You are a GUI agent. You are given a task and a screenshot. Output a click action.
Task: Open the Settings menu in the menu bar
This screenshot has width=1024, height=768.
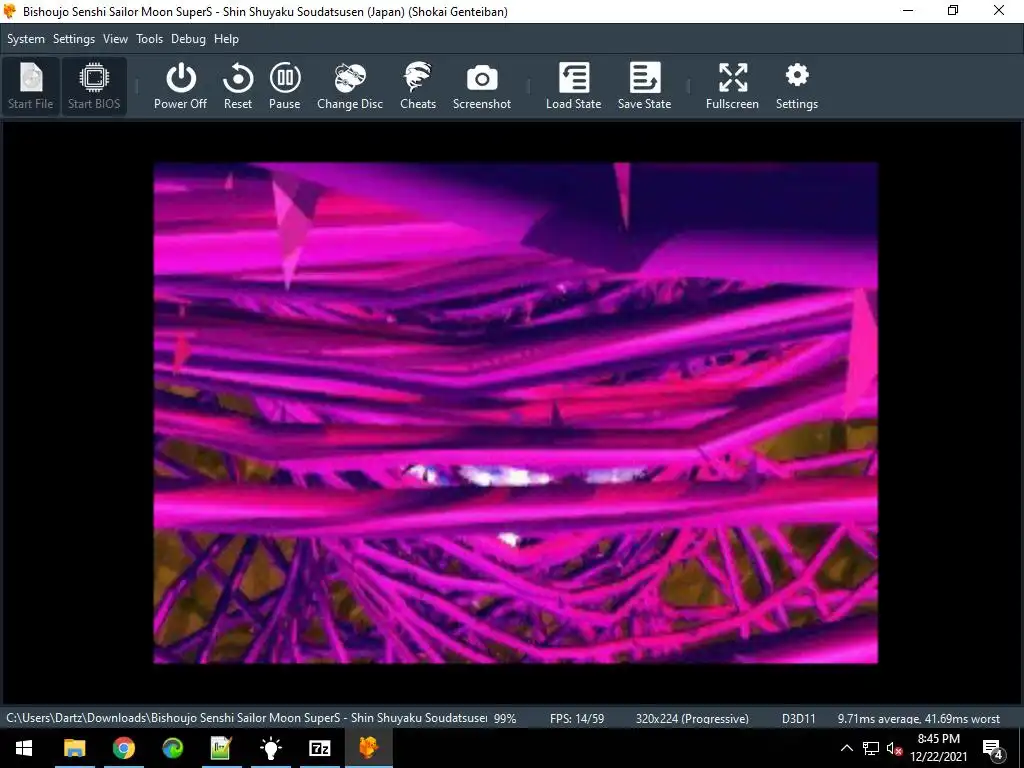pyautogui.click(x=74, y=39)
